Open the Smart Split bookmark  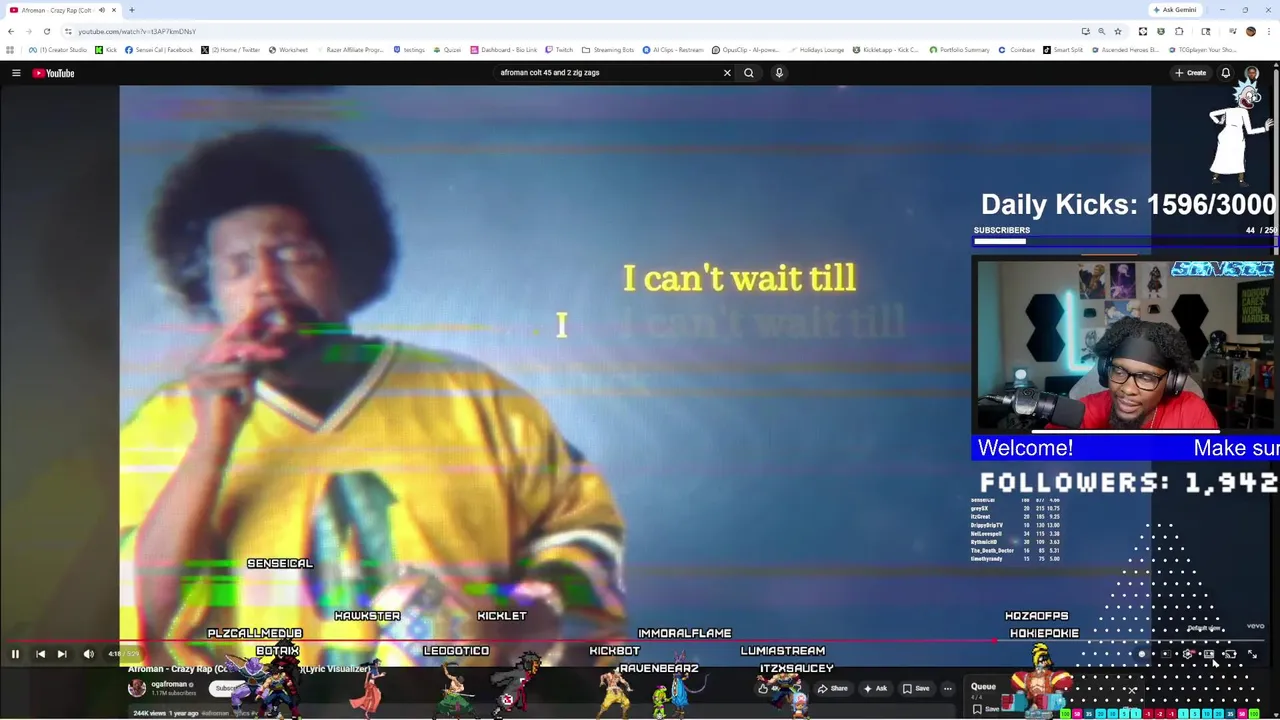click(1063, 50)
